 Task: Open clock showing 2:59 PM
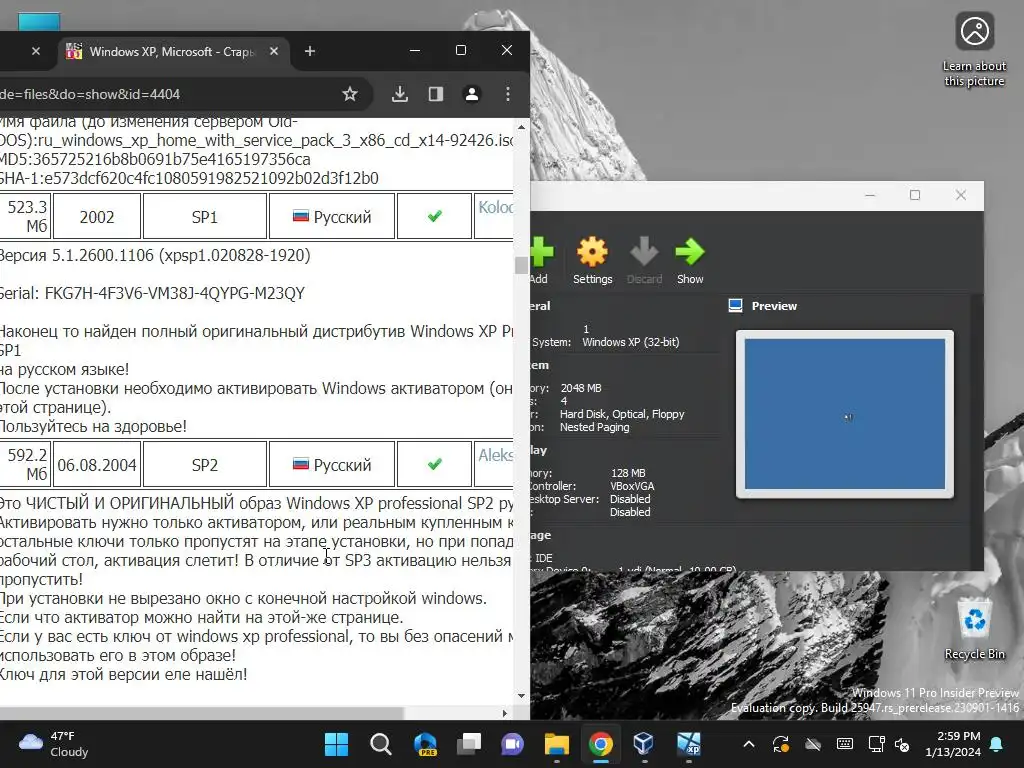pos(953,744)
